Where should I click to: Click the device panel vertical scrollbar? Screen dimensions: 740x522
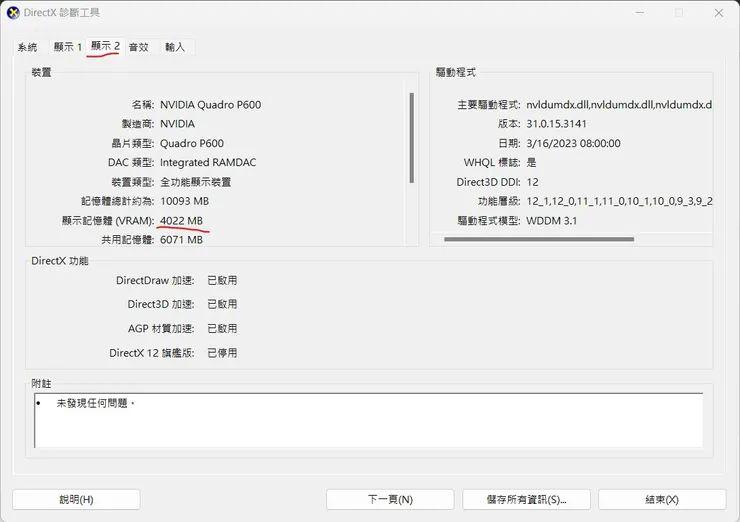point(412,138)
